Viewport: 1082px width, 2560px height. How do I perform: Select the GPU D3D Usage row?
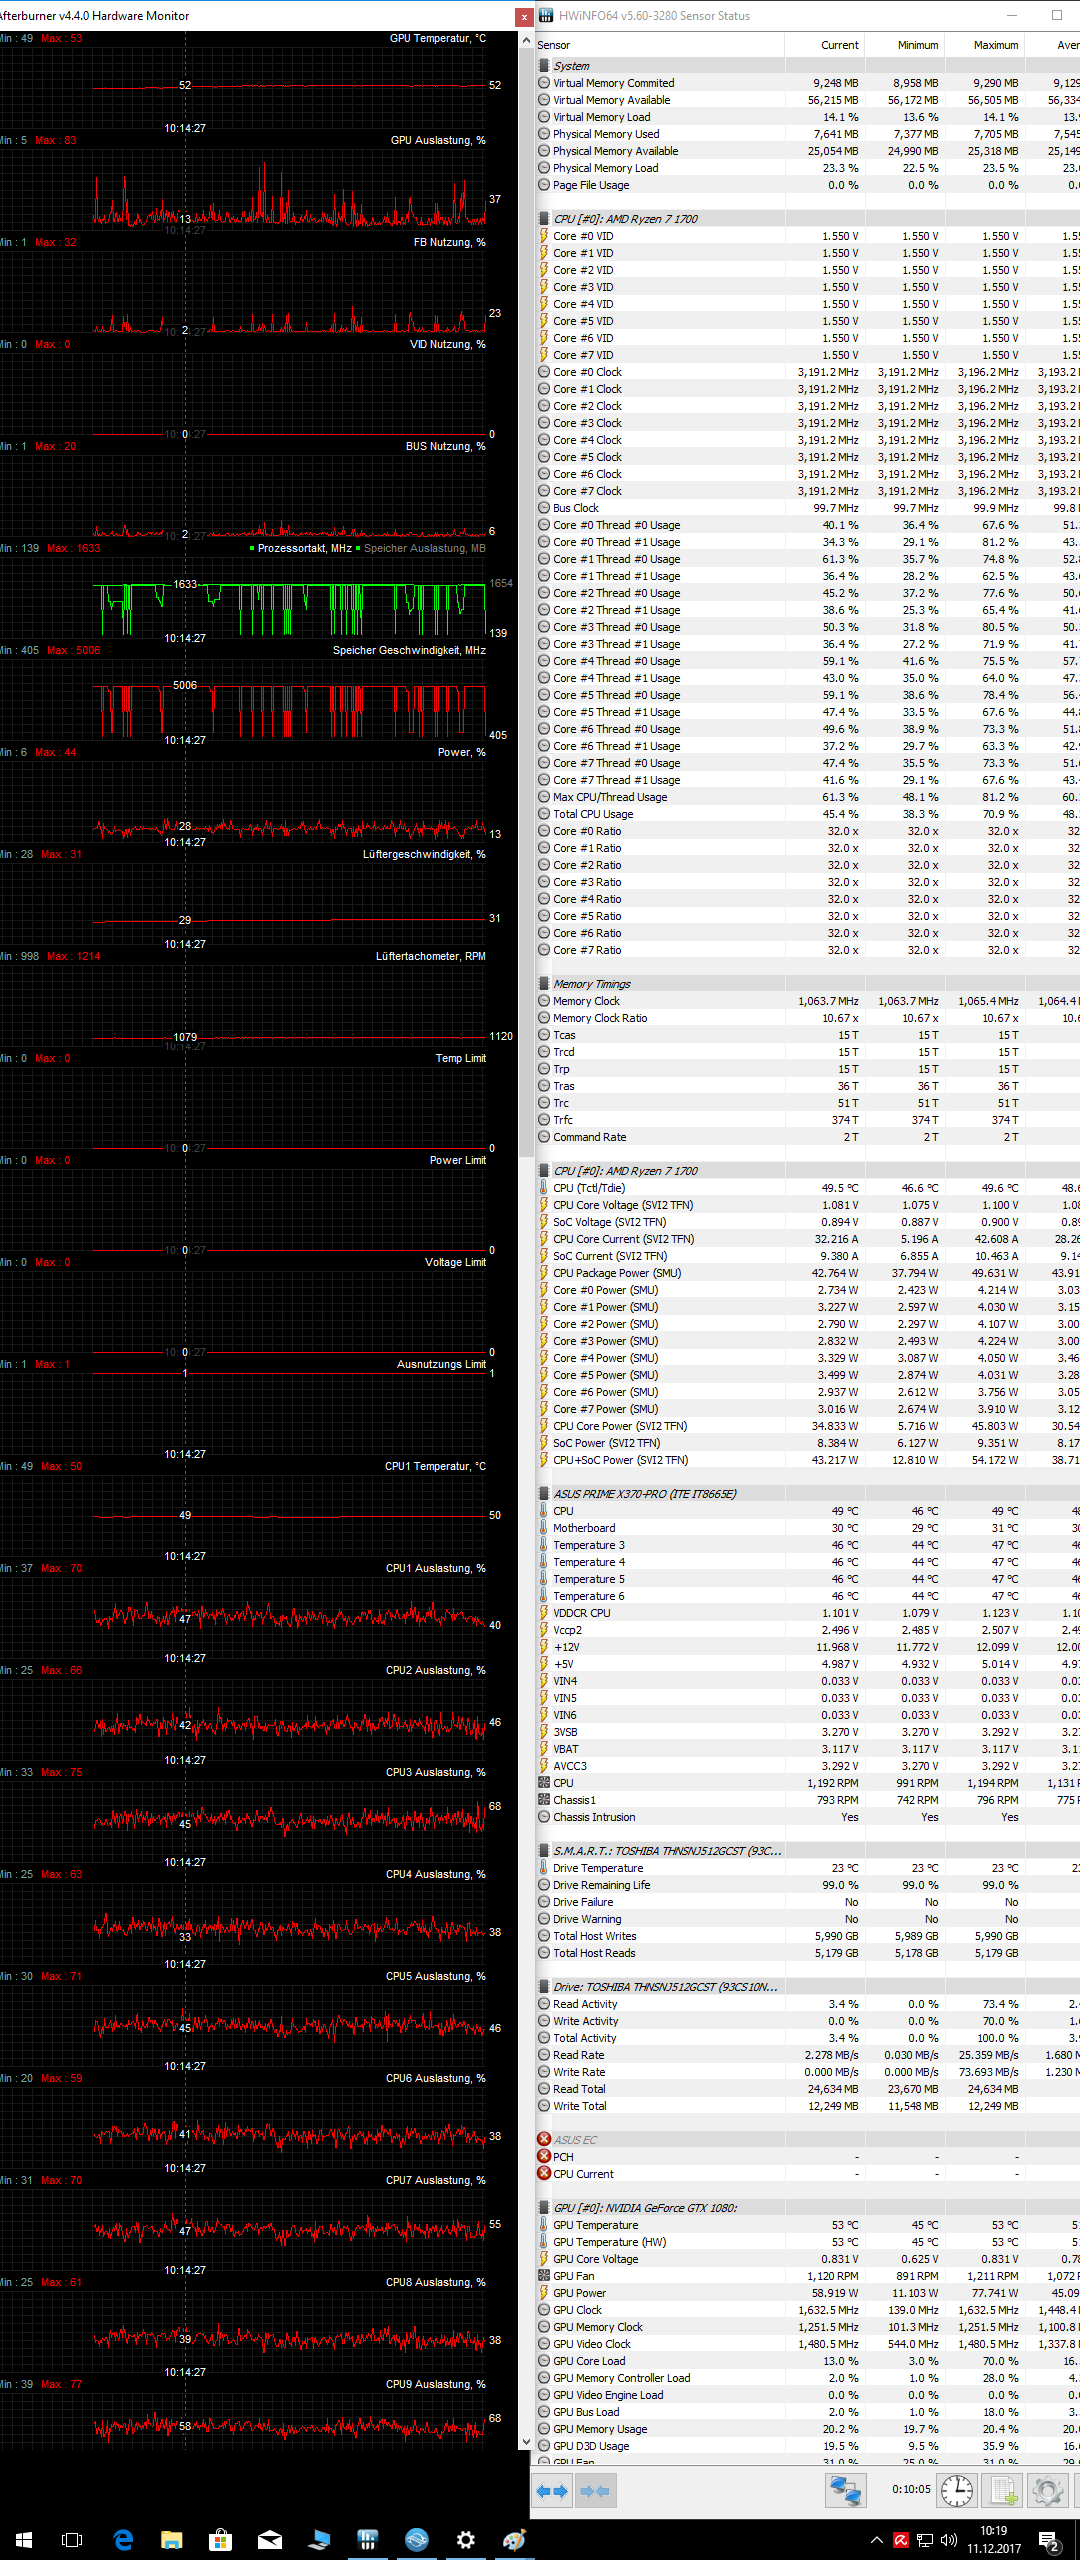coord(808,2446)
